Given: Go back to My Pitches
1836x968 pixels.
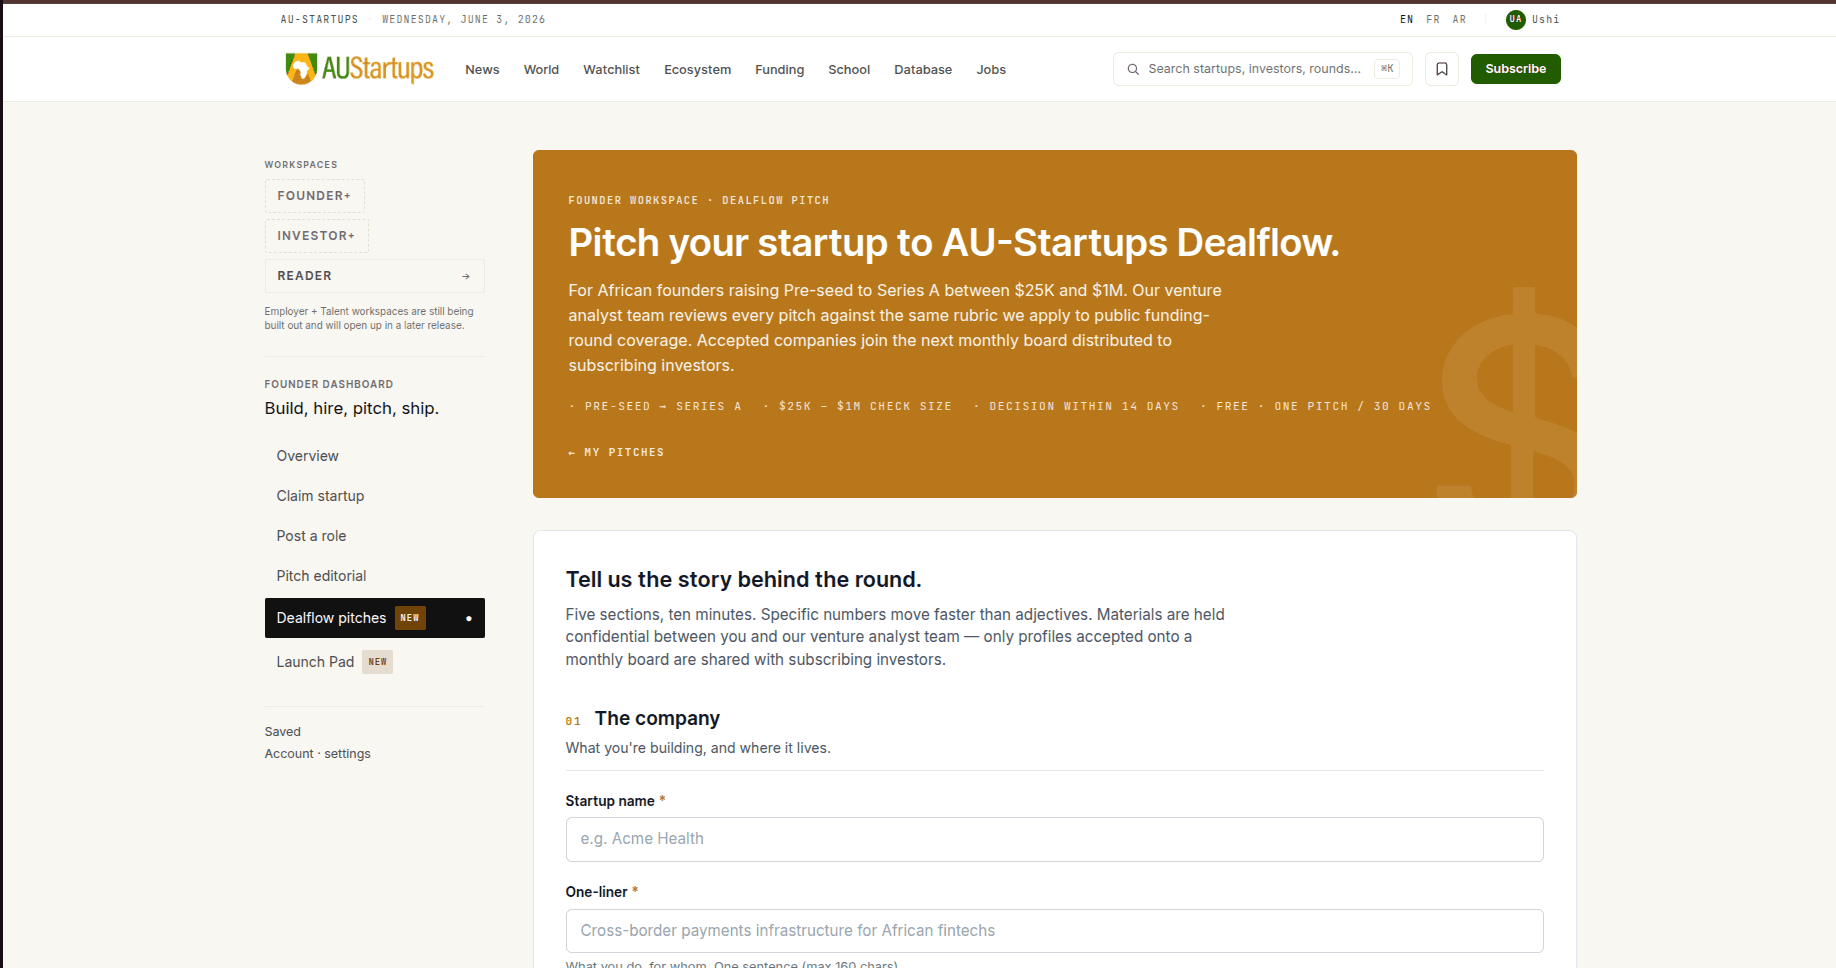Looking at the screenshot, I should 616,452.
